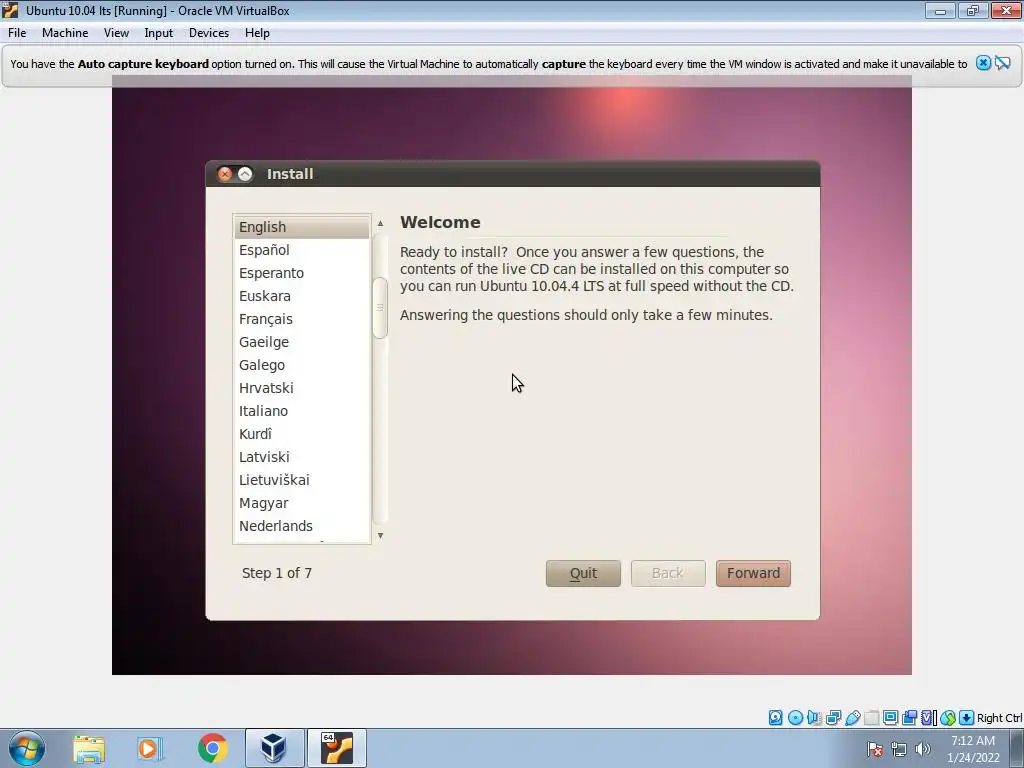Screen dimensions: 1024x768
Task: Open the volume speaker tray icon
Action: (923, 749)
